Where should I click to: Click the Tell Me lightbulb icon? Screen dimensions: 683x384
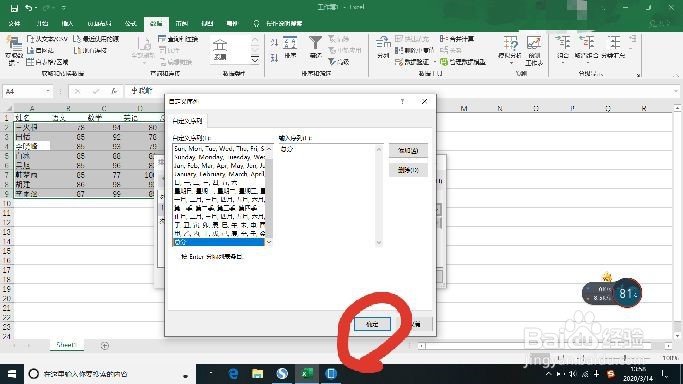point(256,24)
